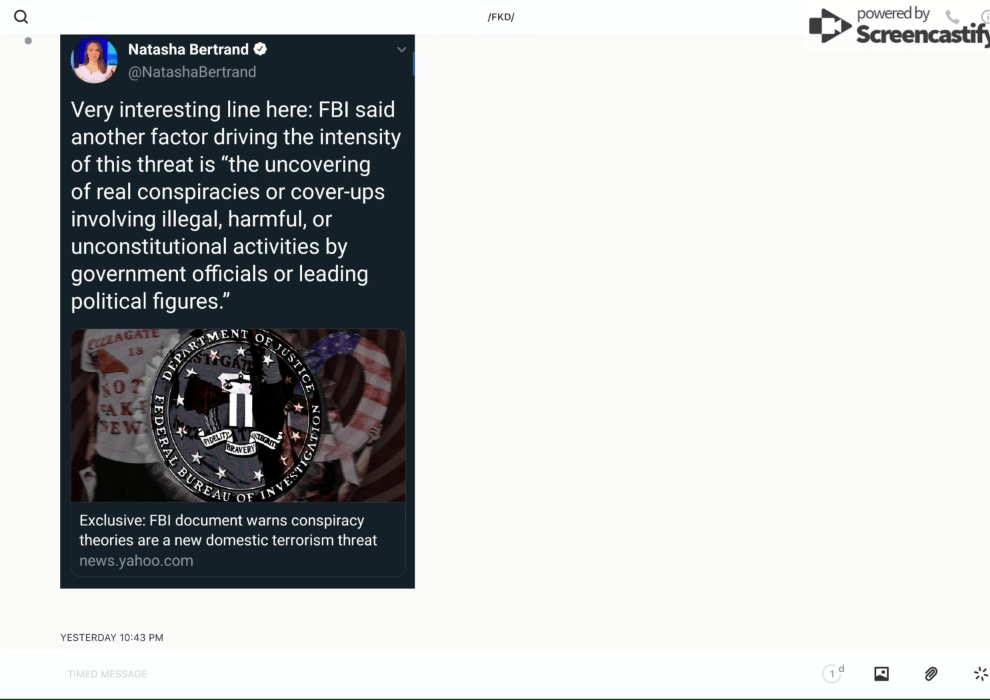Click the gray dot beside the message
990x700 pixels.
pos(28,41)
